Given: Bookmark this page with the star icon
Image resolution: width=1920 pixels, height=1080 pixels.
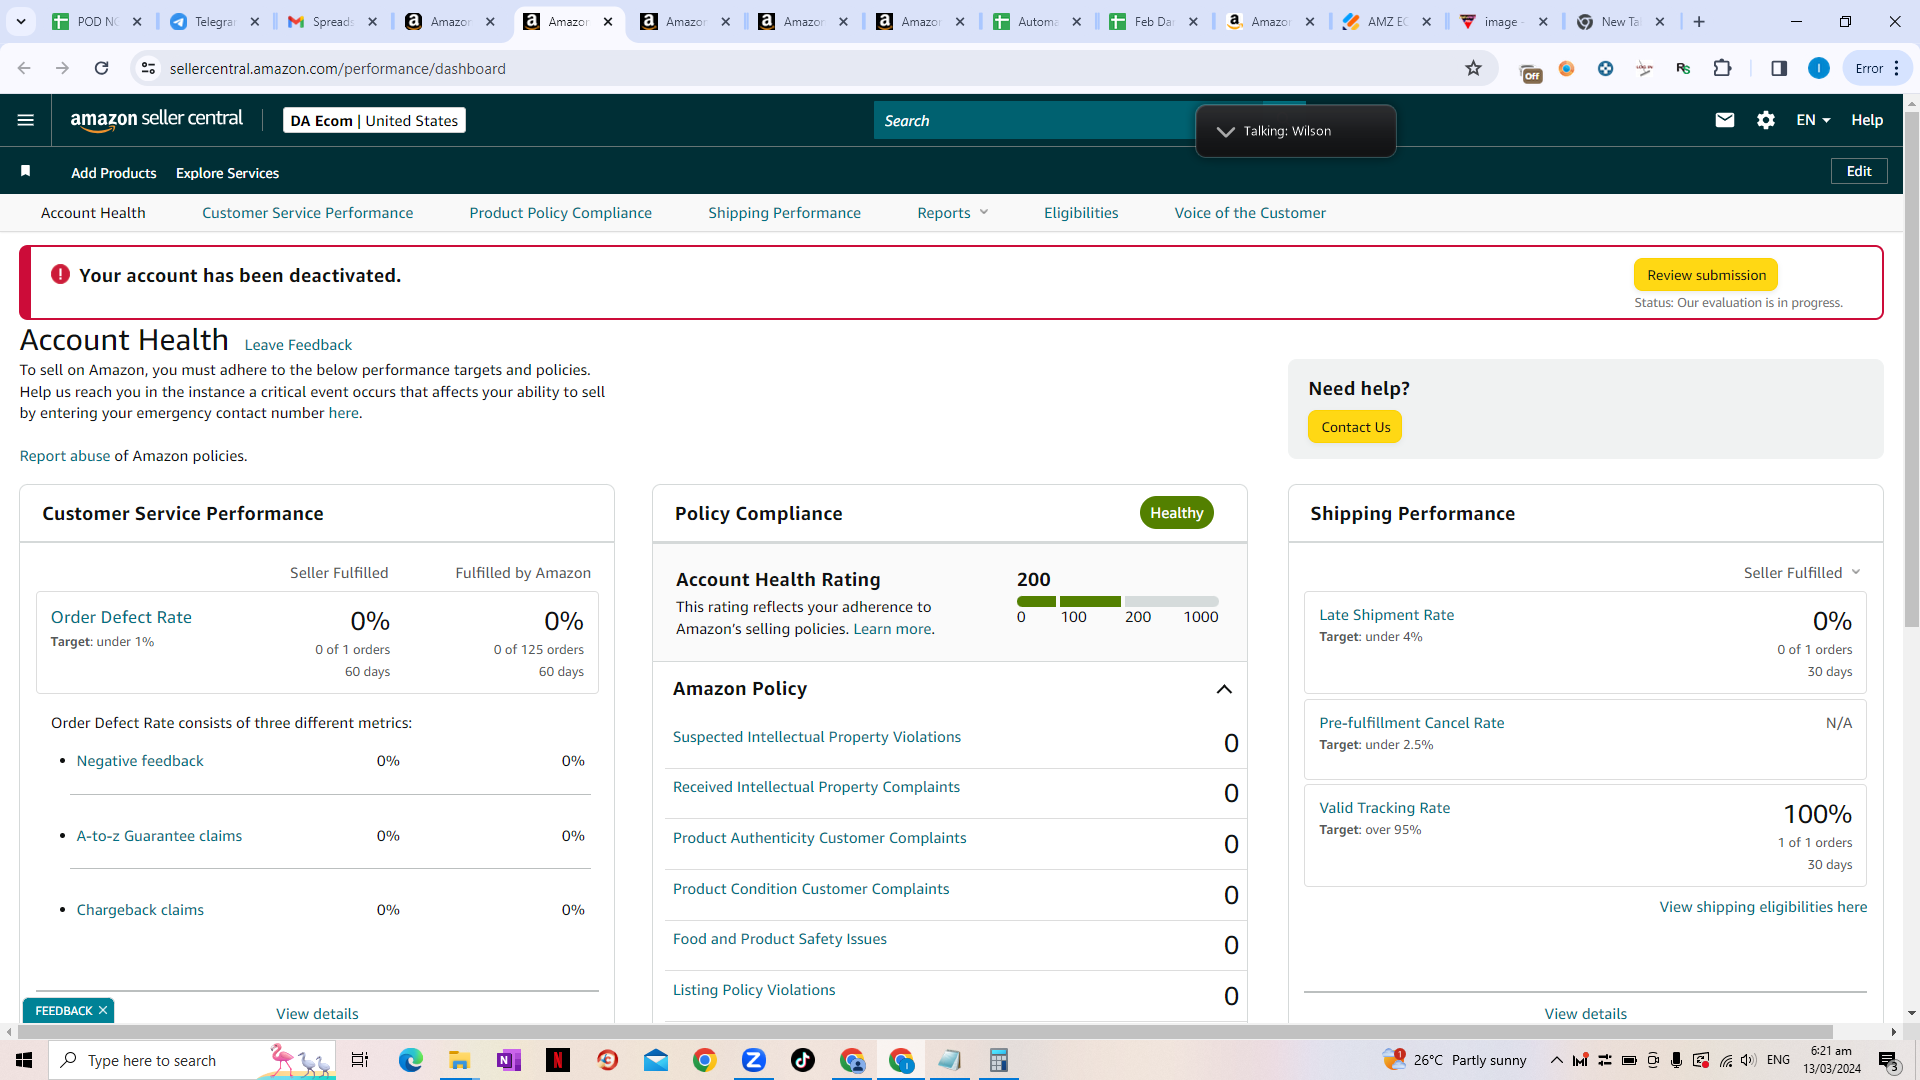Looking at the screenshot, I should pos(1473,68).
